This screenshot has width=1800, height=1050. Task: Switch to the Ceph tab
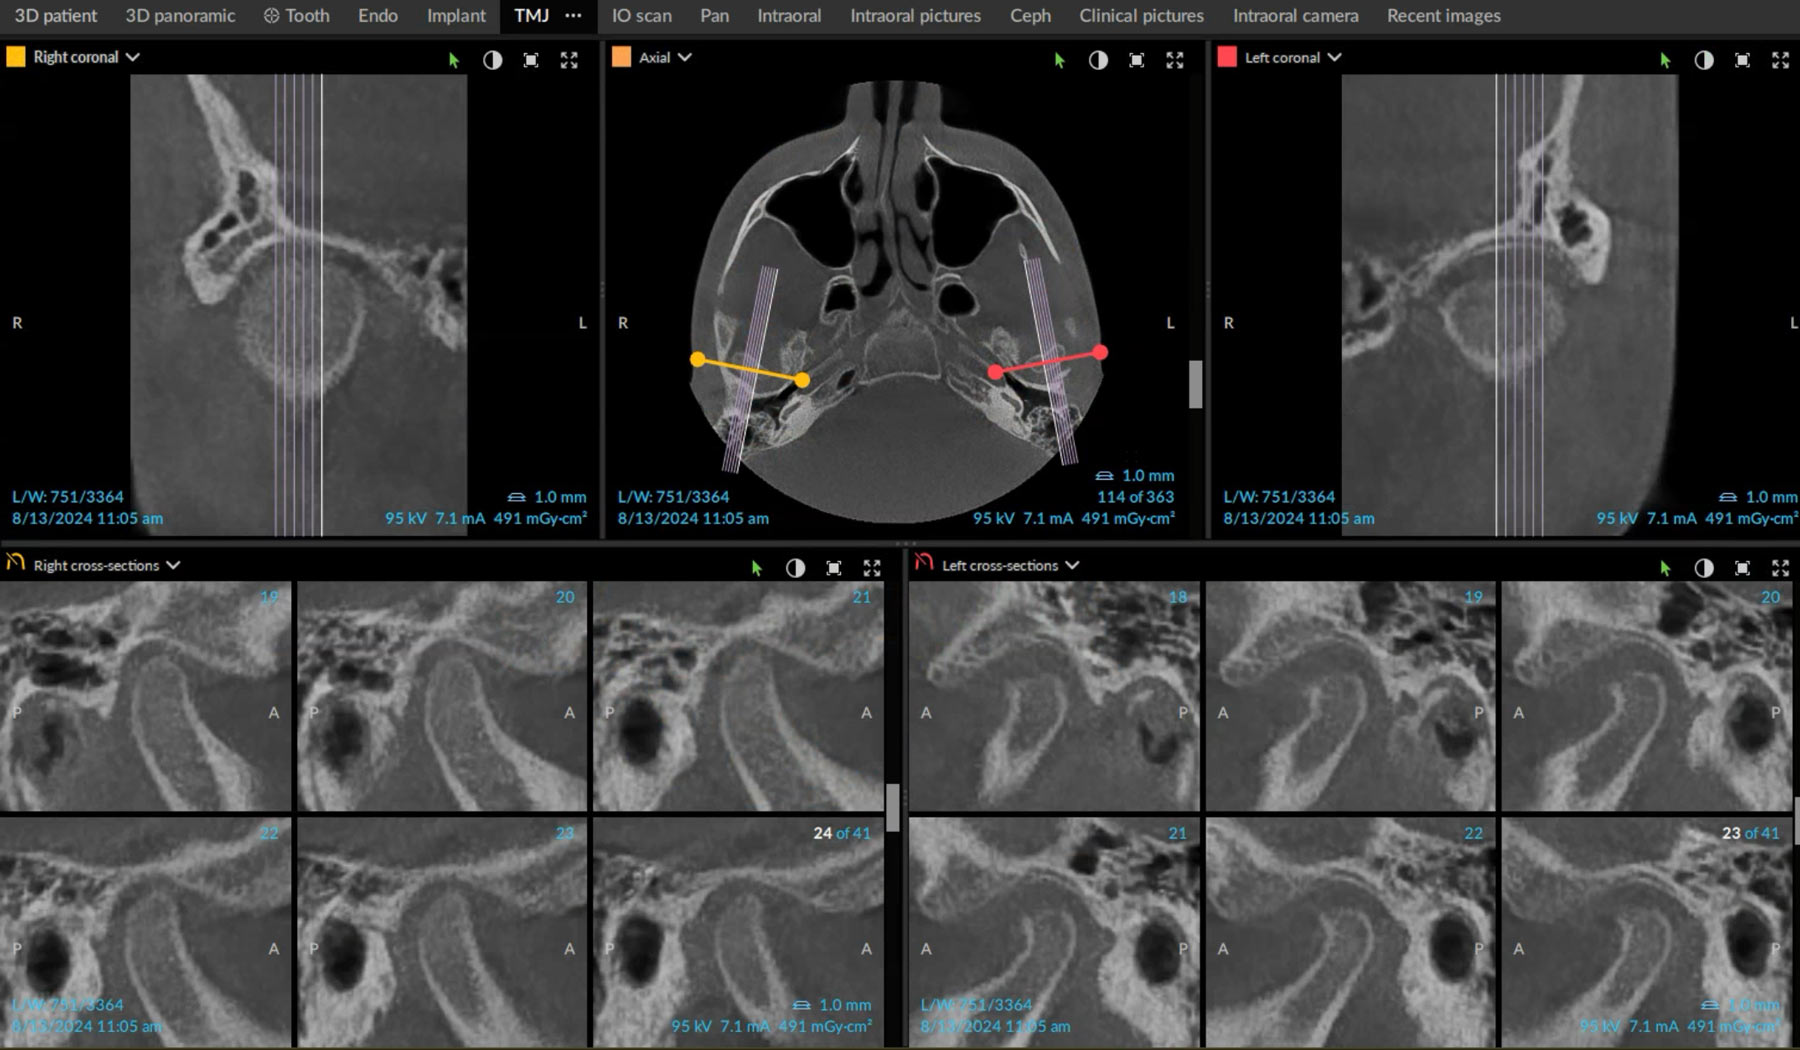point(1030,15)
